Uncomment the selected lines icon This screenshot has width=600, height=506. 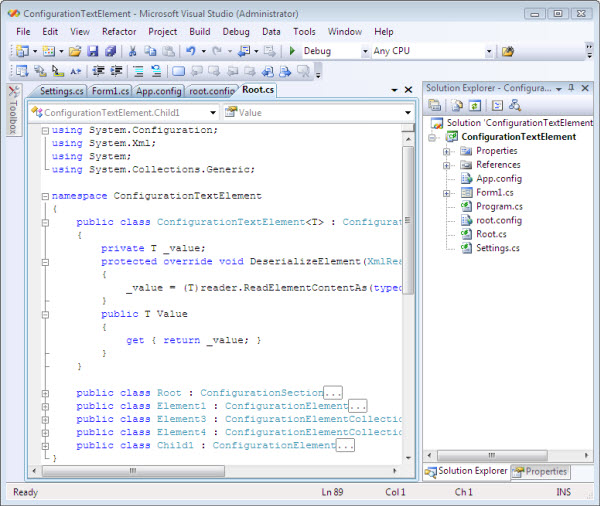click(156, 71)
